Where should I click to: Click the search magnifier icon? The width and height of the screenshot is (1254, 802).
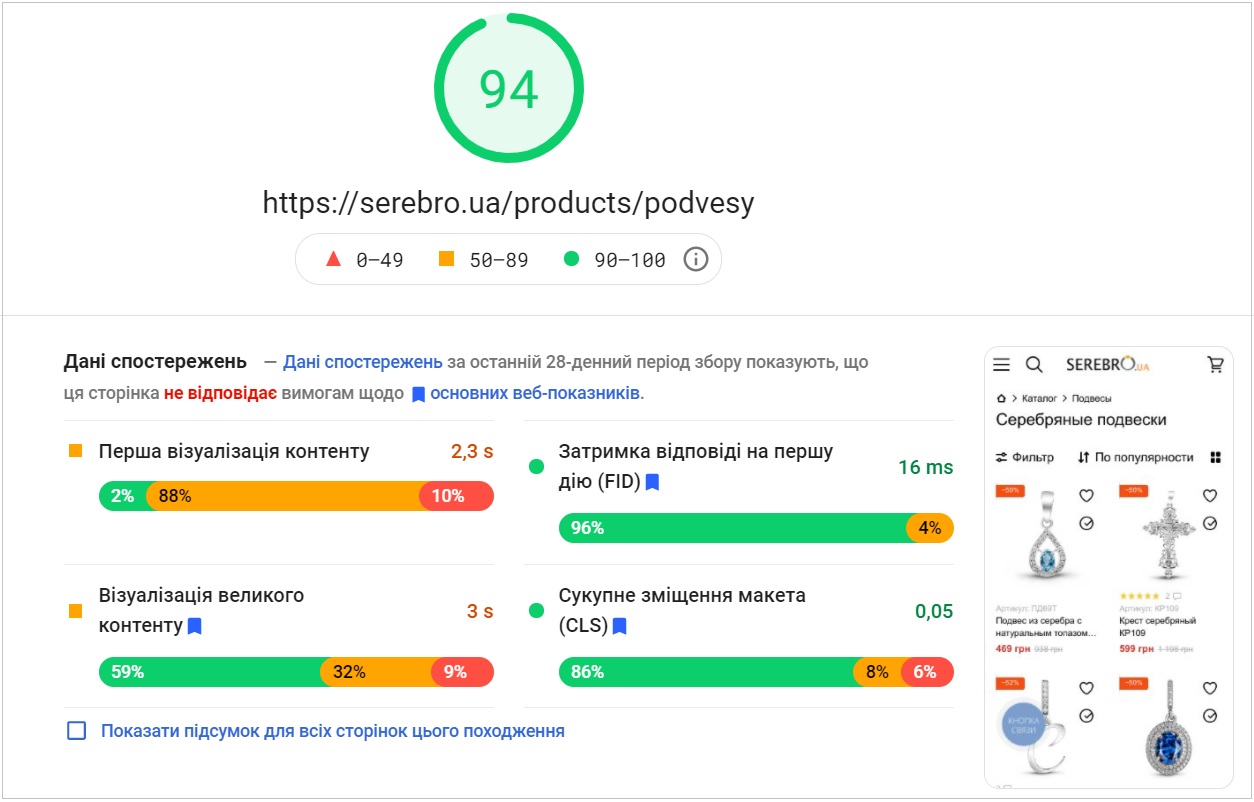coord(1034,365)
